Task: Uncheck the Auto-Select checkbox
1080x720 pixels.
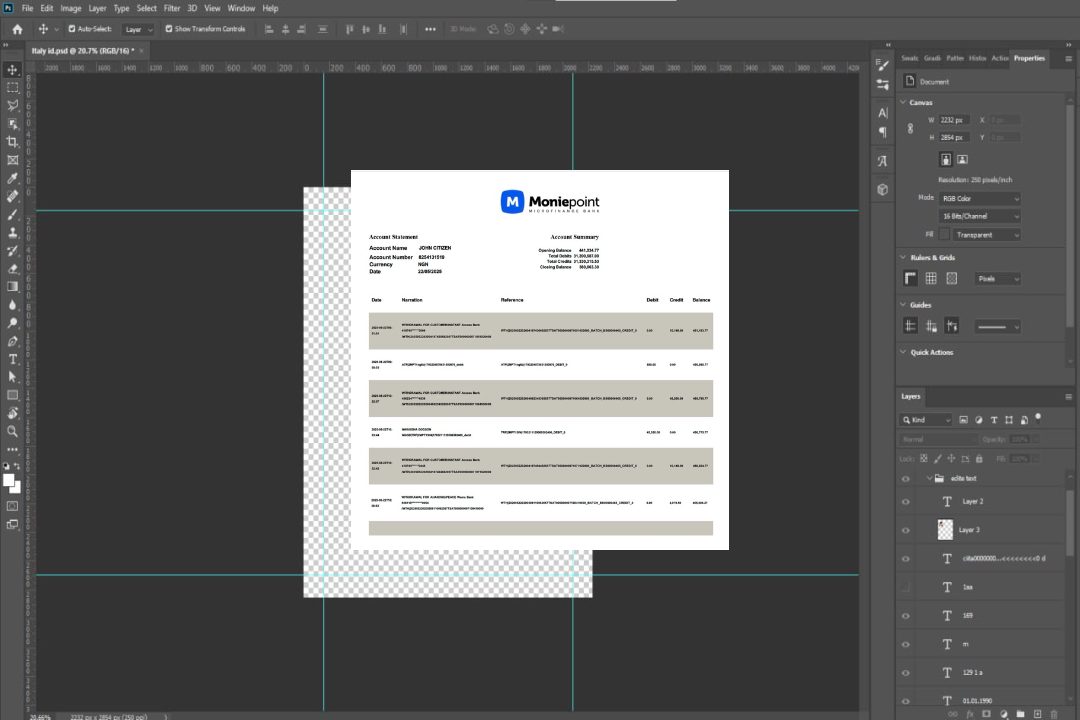Action: [x=72, y=29]
